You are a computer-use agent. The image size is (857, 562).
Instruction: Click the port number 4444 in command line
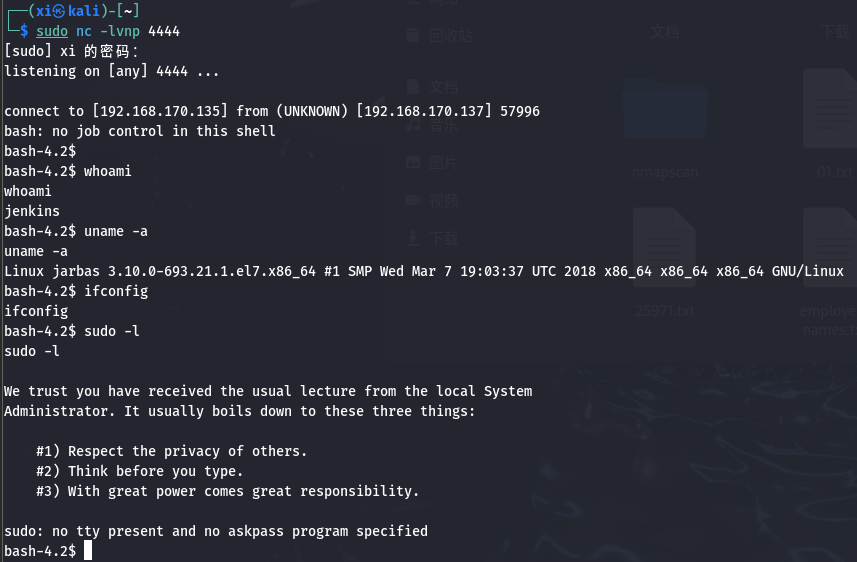(x=164, y=31)
